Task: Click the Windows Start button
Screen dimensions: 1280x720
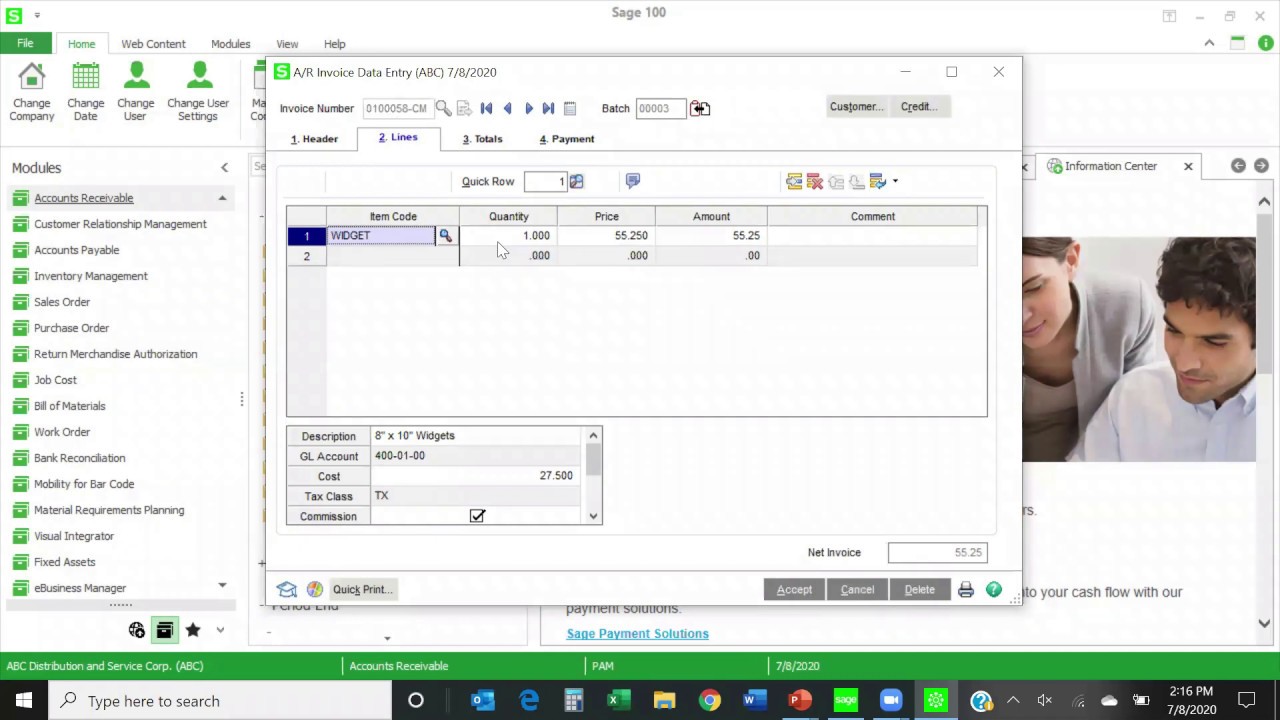Action: [x=24, y=700]
